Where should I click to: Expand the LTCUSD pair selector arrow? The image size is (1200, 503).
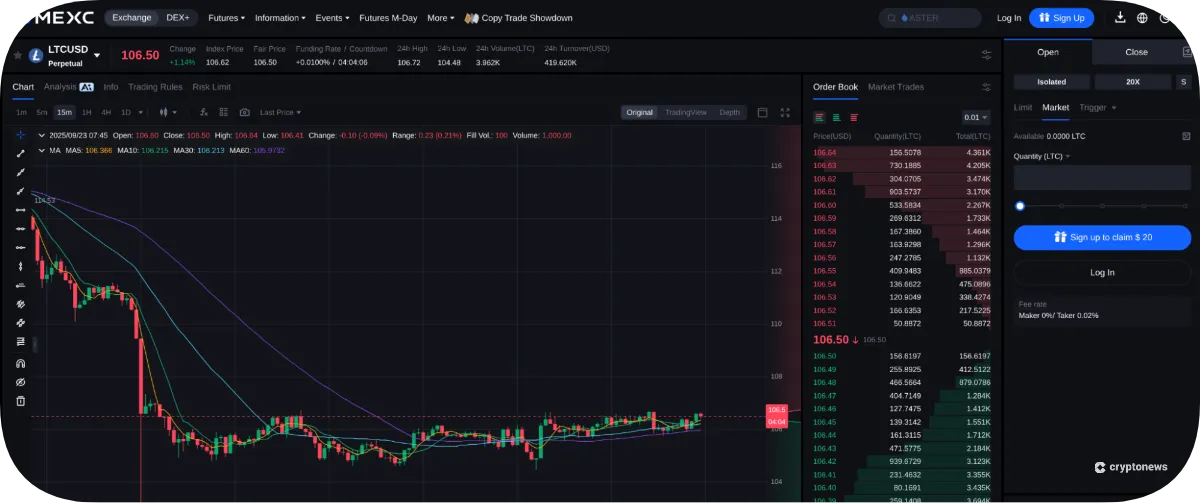tap(97, 55)
